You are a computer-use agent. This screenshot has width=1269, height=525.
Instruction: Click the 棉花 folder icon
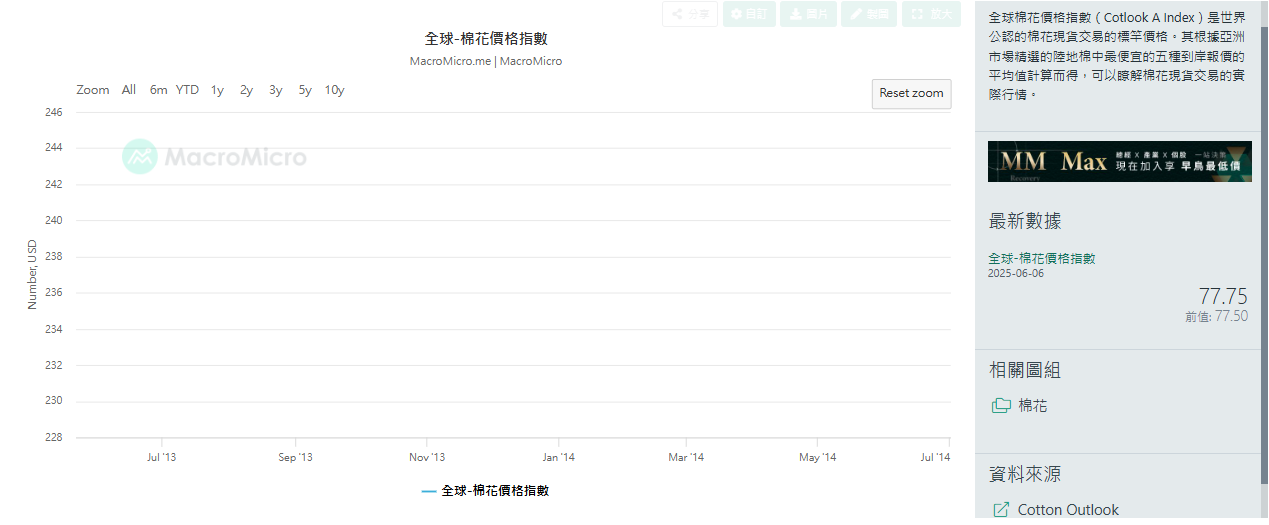[1000, 406]
